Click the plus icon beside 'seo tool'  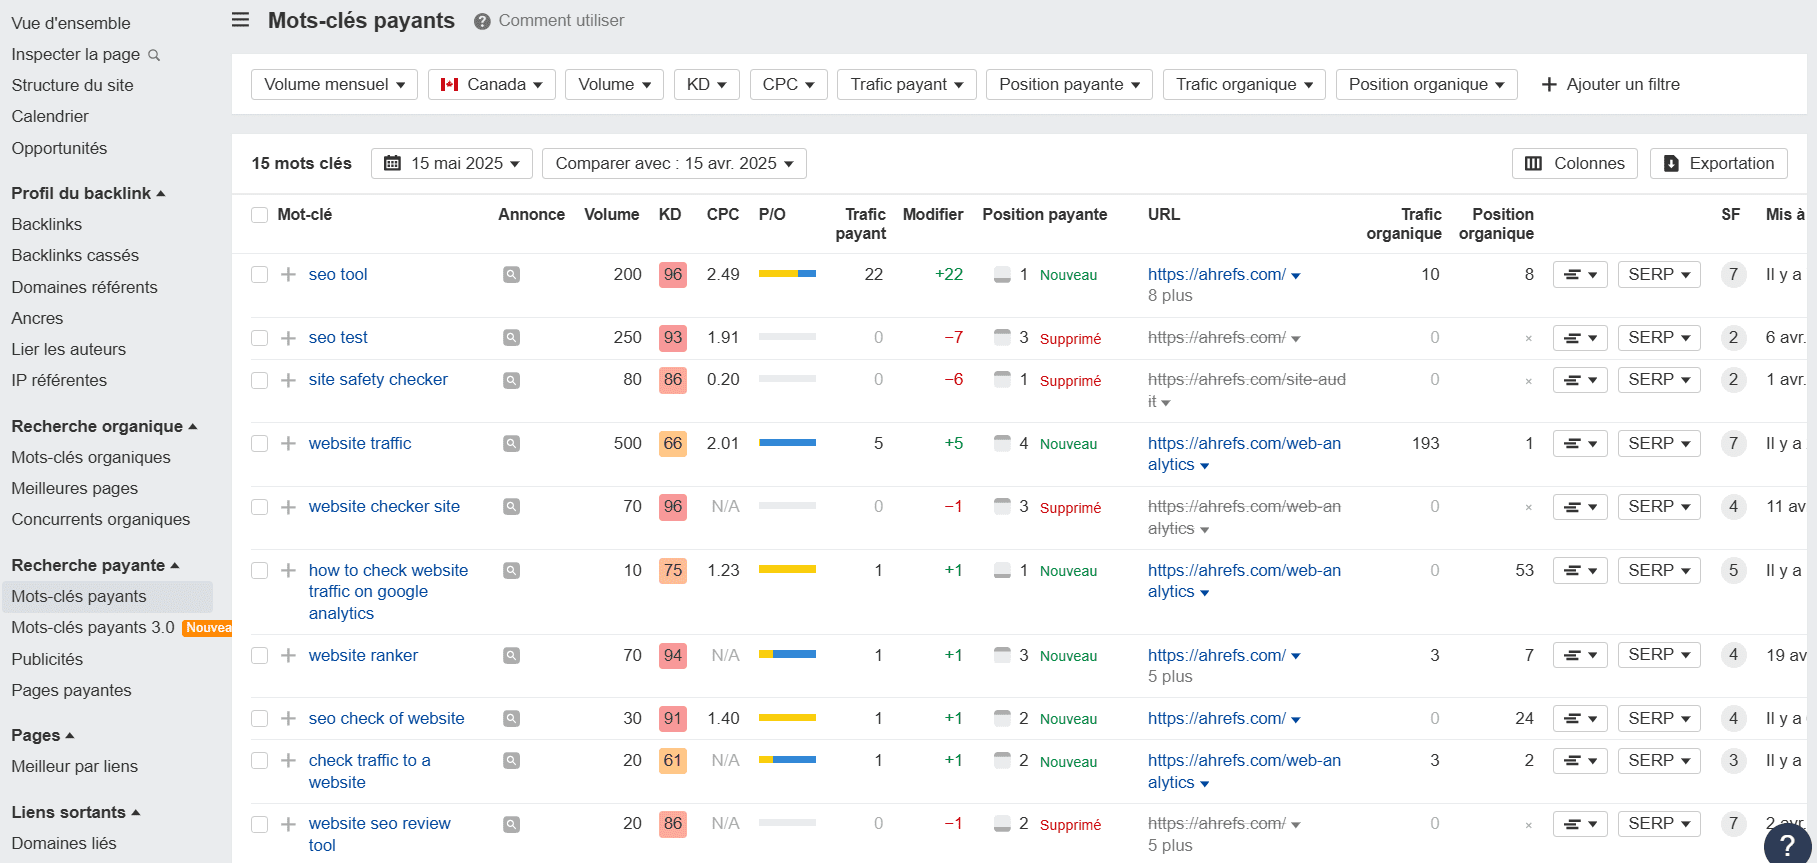(x=288, y=274)
